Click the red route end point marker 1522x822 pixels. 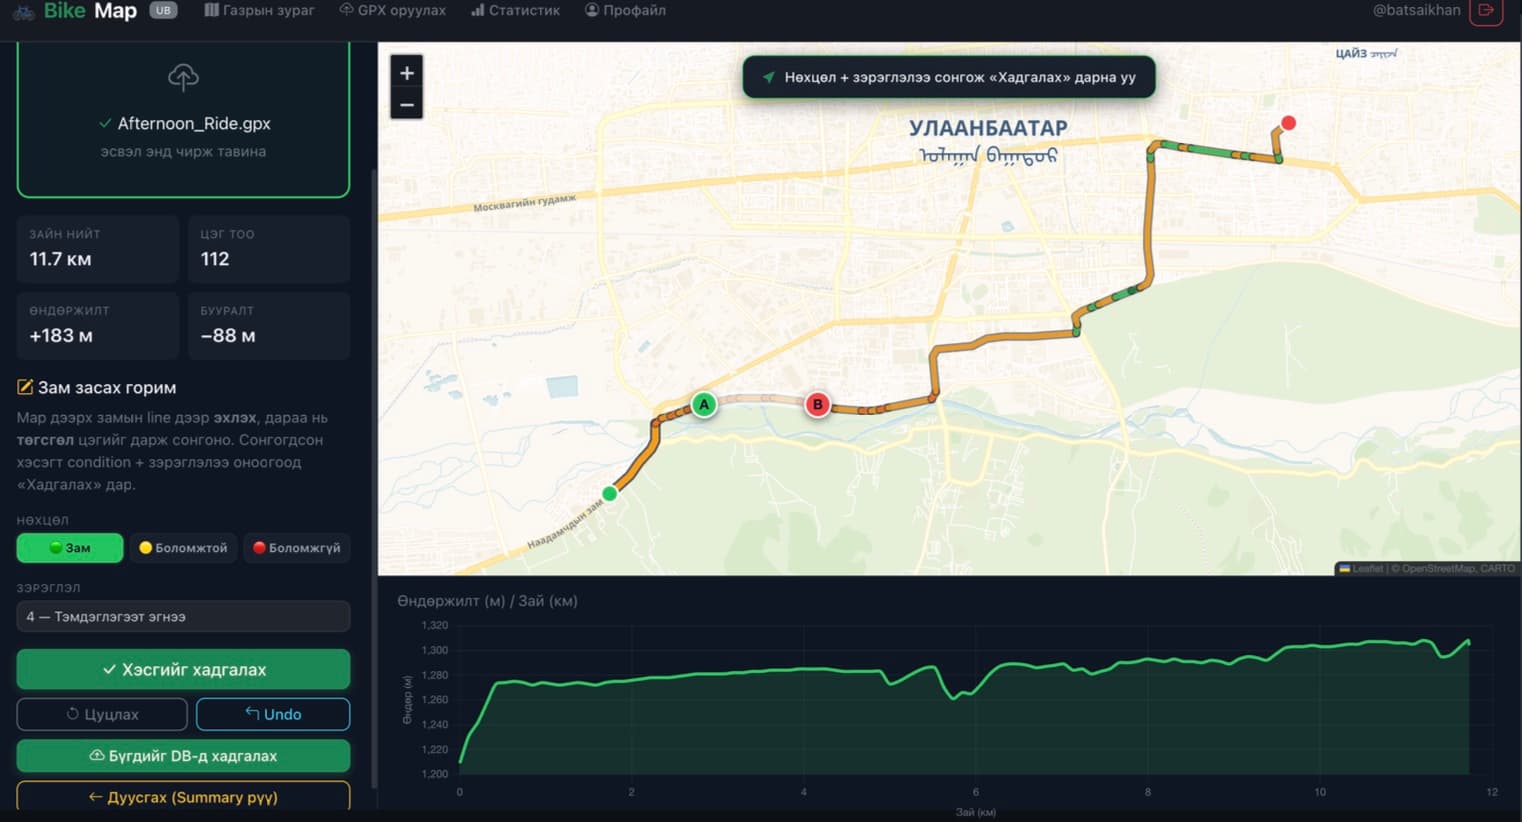[1289, 123]
